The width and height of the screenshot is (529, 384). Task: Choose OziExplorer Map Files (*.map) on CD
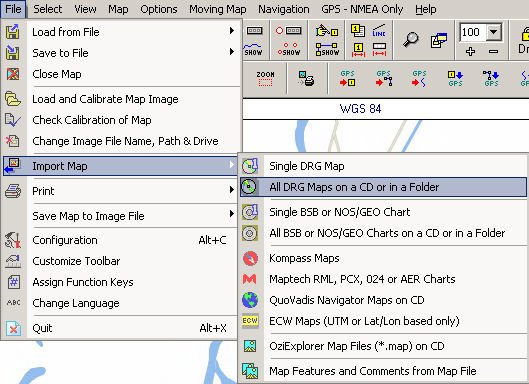click(383, 346)
